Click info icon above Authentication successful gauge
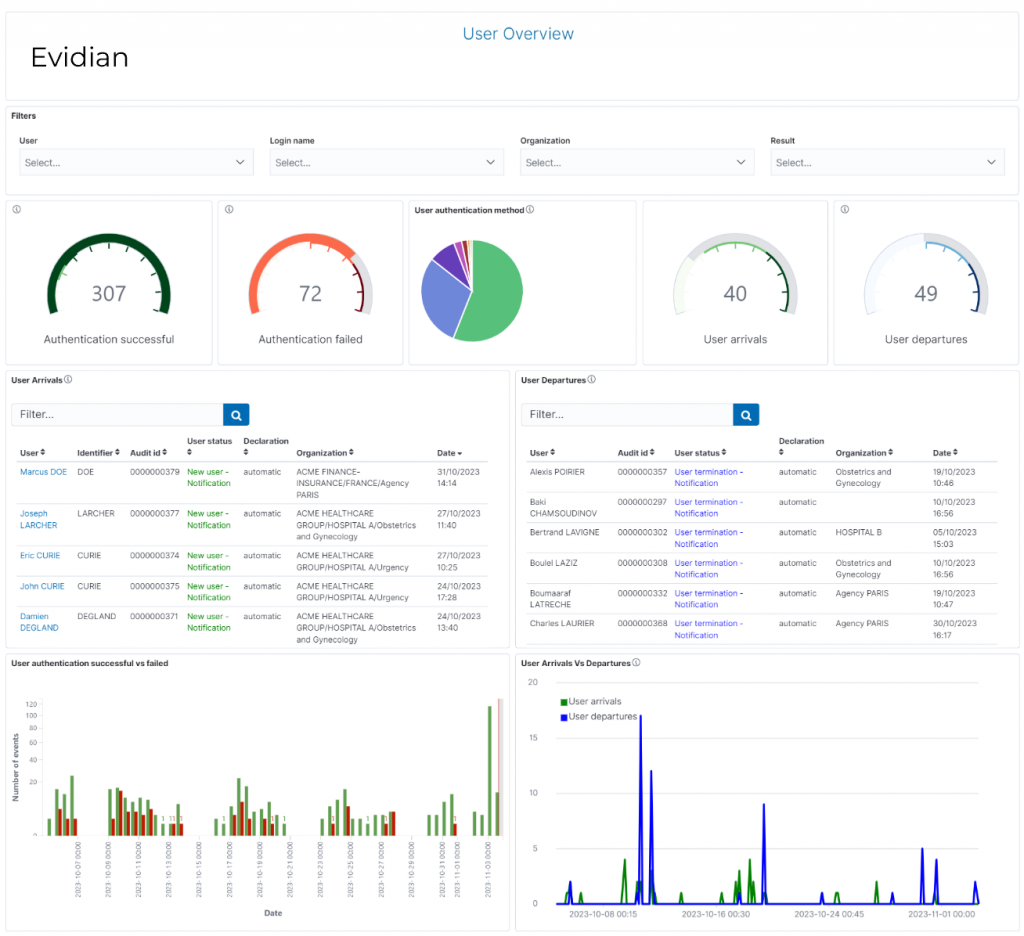The width and height of the screenshot is (1024, 936). pos(17,210)
